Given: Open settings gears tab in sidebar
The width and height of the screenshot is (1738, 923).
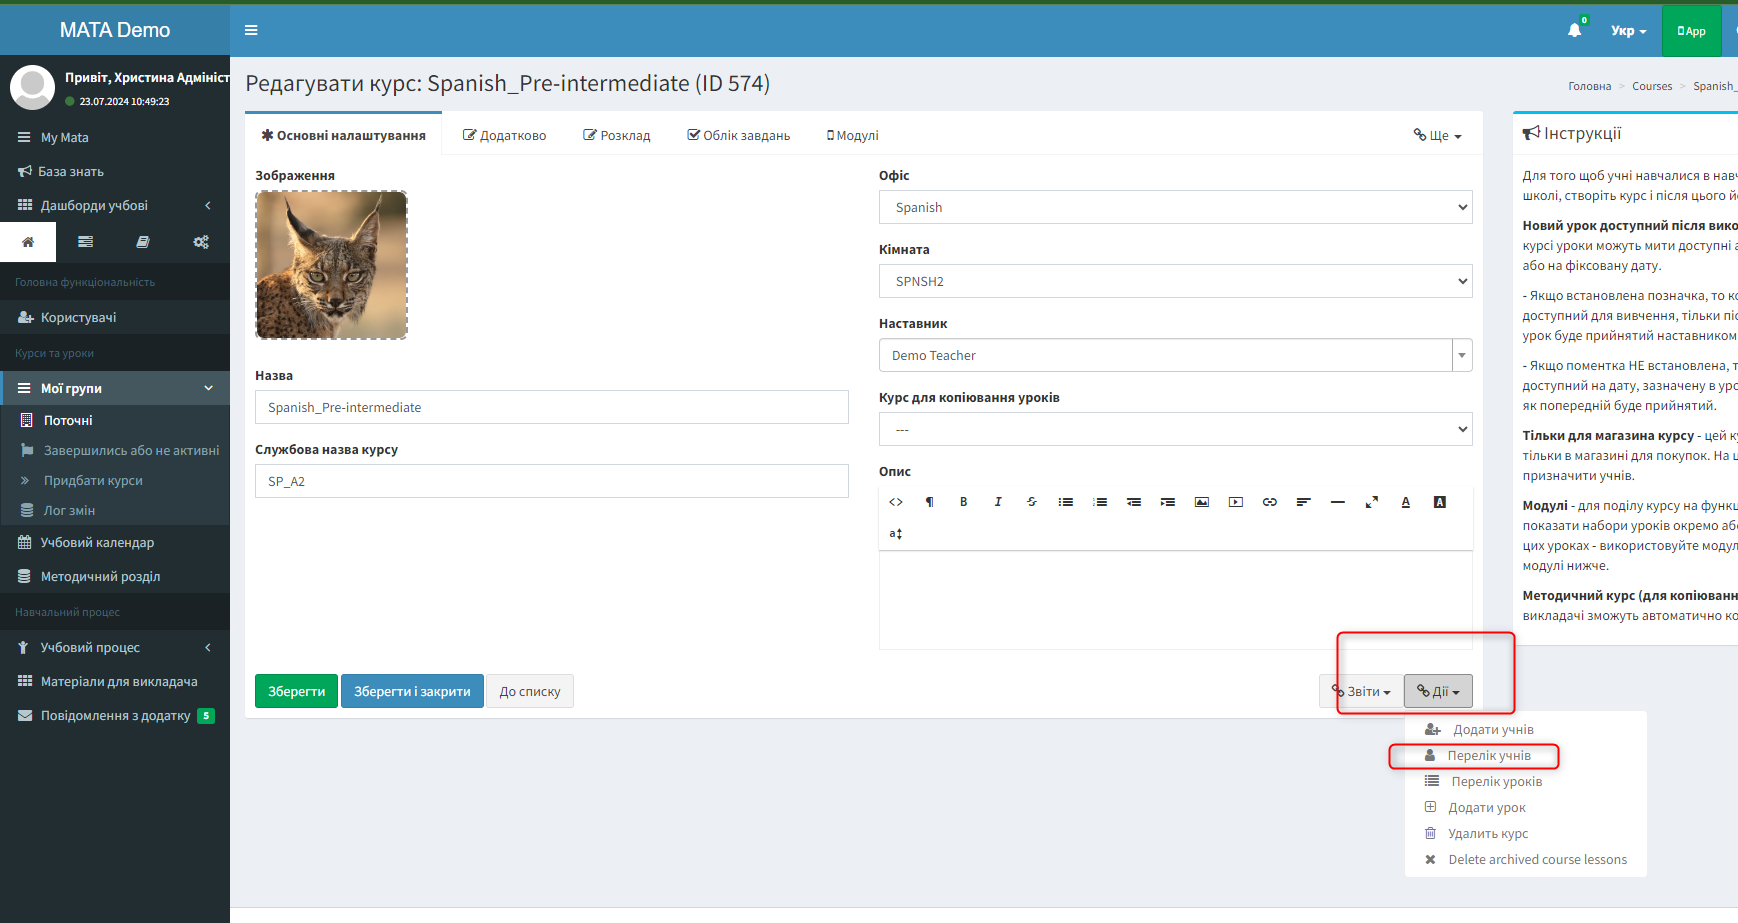Looking at the screenshot, I should point(200,242).
